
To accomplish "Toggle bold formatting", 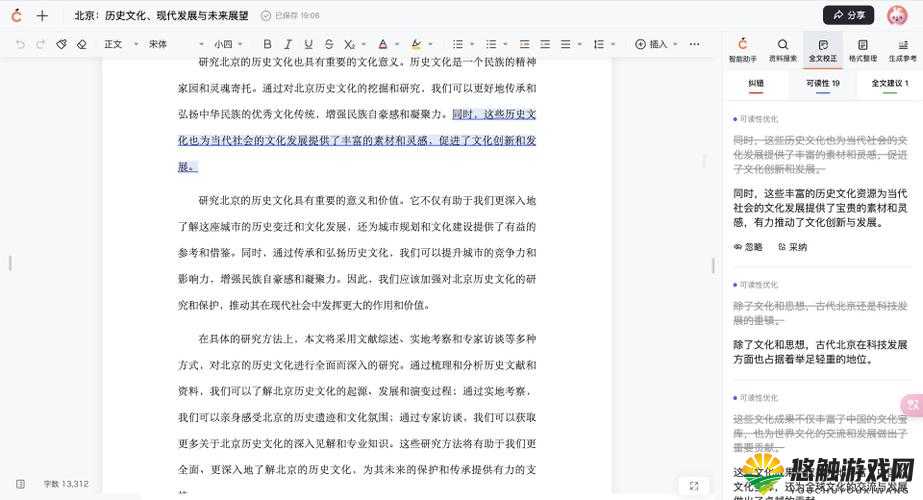I will pos(267,44).
